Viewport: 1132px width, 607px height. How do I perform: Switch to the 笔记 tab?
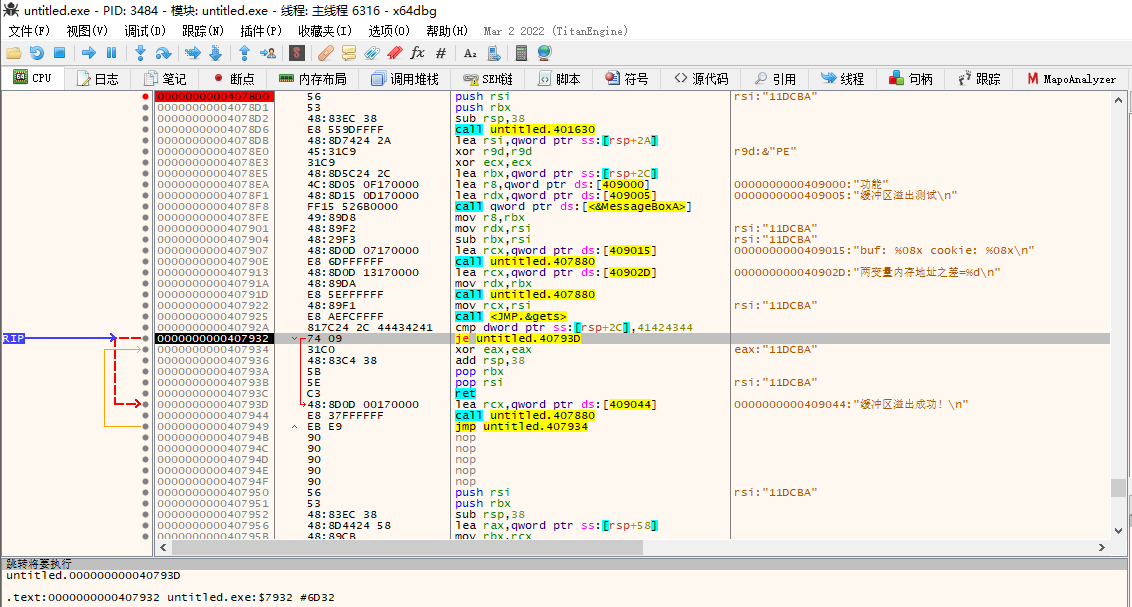(x=165, y=79)
